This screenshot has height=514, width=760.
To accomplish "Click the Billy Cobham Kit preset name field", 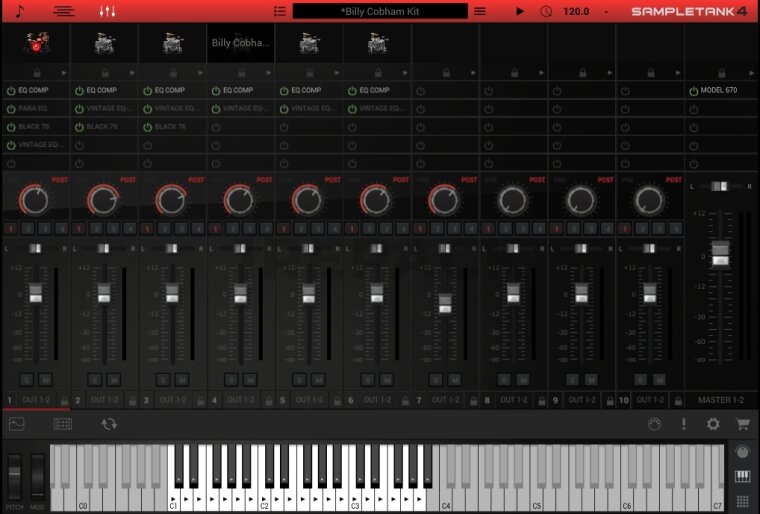I will (380, 11).
